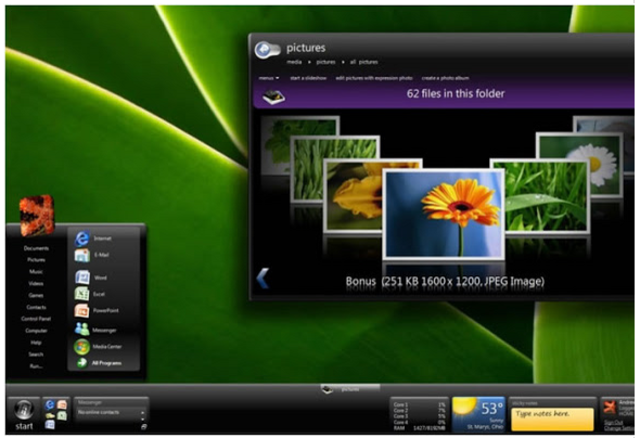Image resolution: width=640 pixels, height=438 pixels.
Task: Click the orange user icon in taskbar
Action: point(609,407)
